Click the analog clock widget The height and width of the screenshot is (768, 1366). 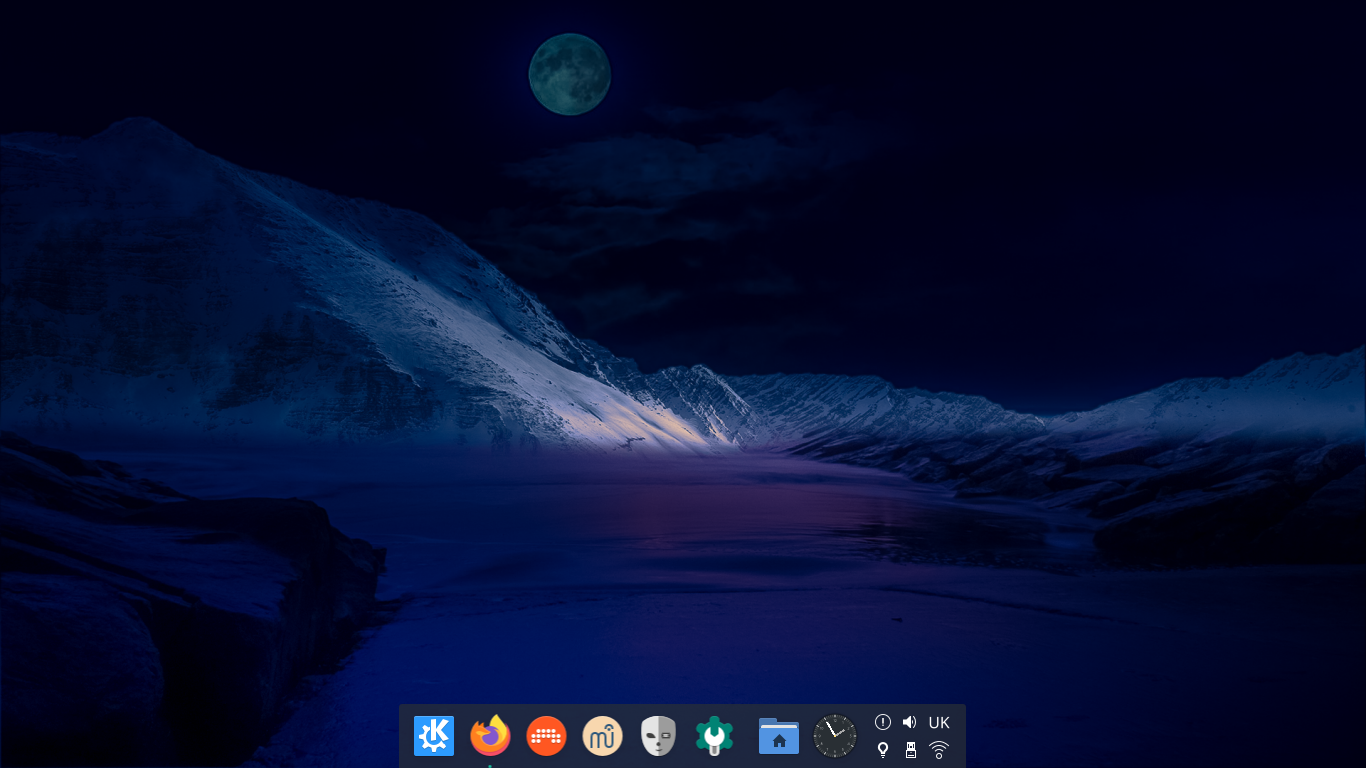coord(835,736)
